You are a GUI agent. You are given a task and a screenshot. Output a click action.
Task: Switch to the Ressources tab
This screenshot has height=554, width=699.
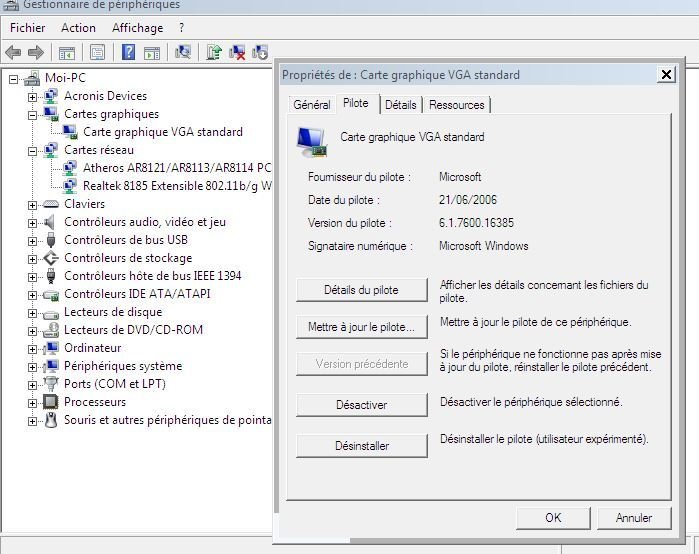tap(456, 105)
